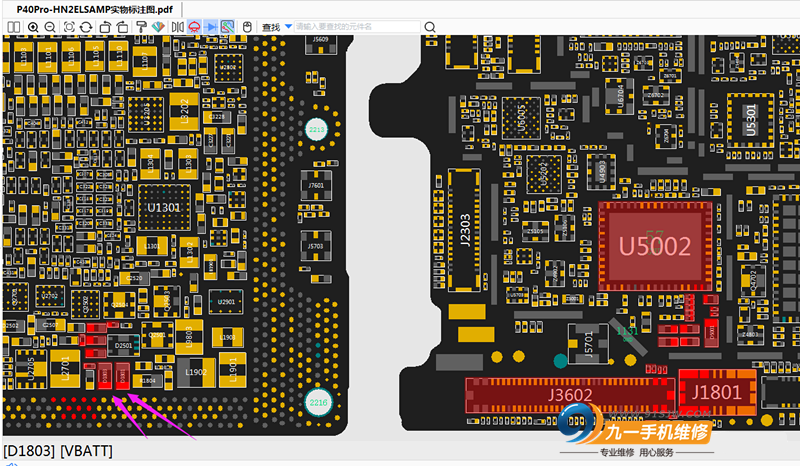
Task: Click component U4903
Action: click(602, 172)
